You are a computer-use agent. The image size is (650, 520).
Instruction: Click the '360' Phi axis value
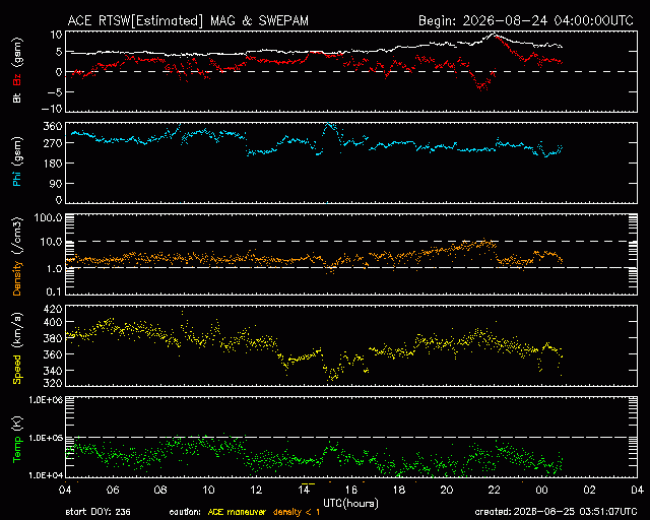point(53,126)
